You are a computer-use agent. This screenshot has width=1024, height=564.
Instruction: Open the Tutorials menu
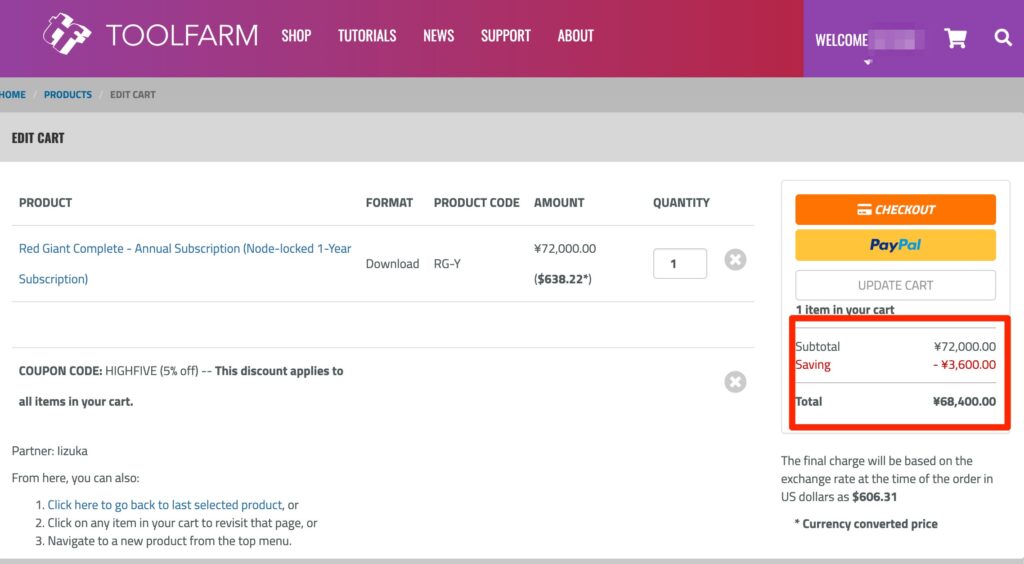coord(367,36)
